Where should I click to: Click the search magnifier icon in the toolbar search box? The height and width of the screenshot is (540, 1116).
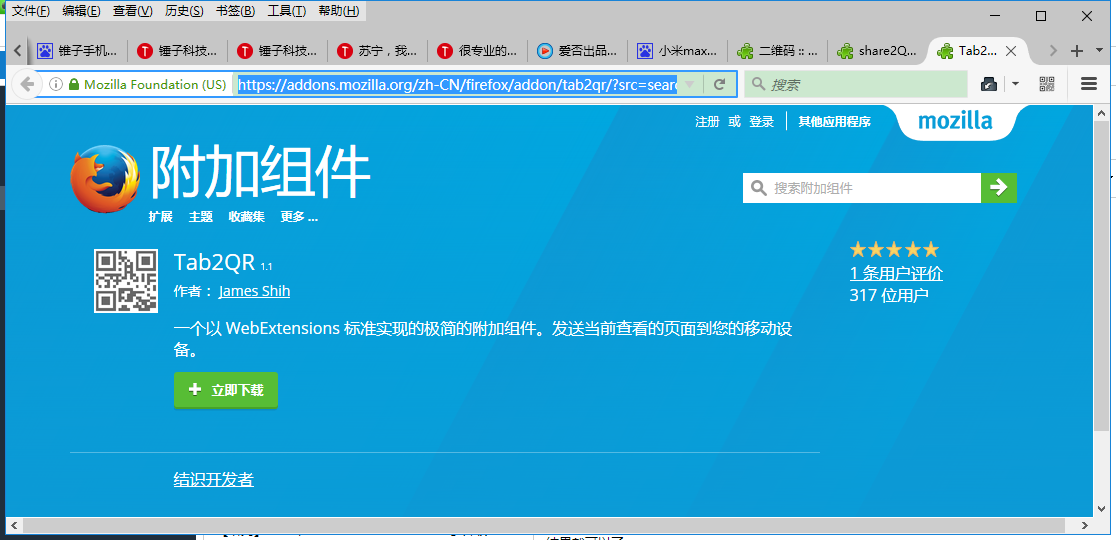pos(759,84)
